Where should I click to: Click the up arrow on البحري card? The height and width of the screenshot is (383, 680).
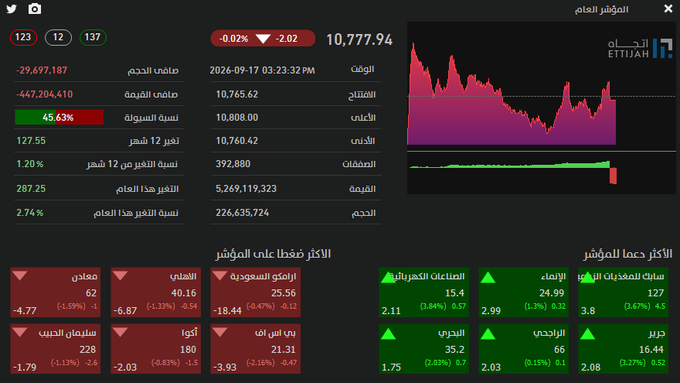click(388, 334)
